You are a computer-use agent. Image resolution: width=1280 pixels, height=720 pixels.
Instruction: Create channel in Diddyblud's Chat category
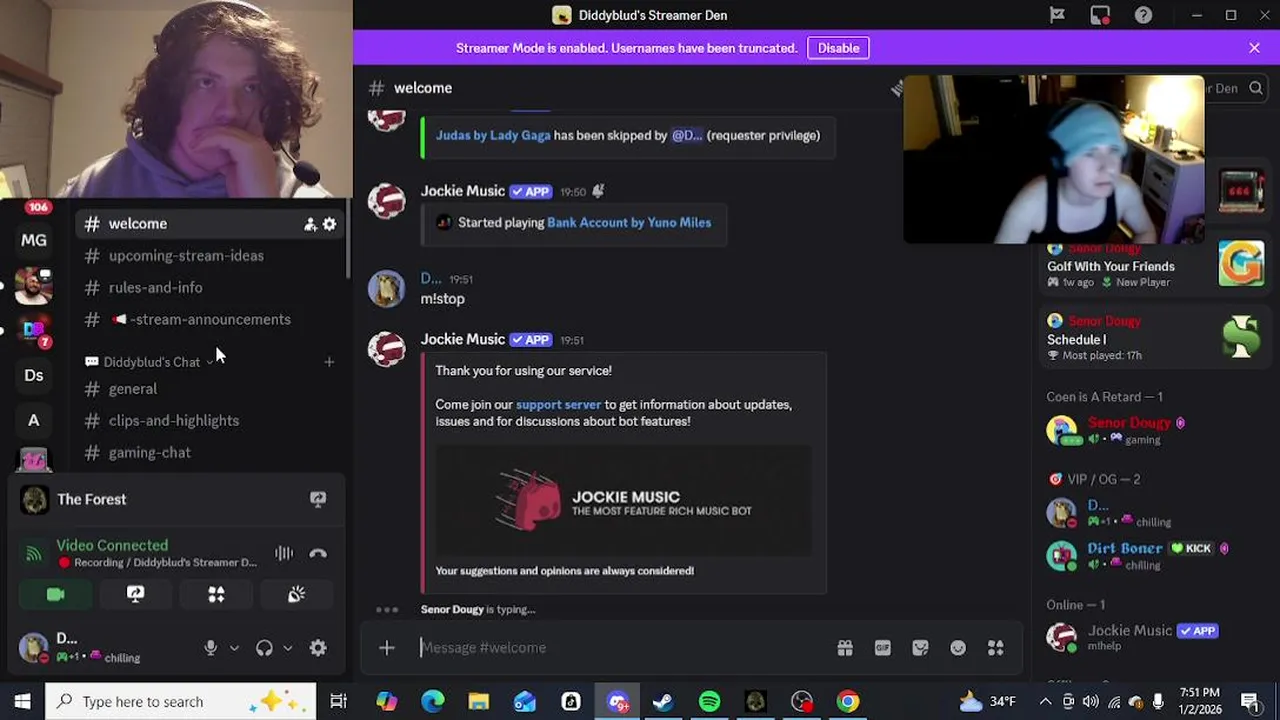(x=329, y=362)
